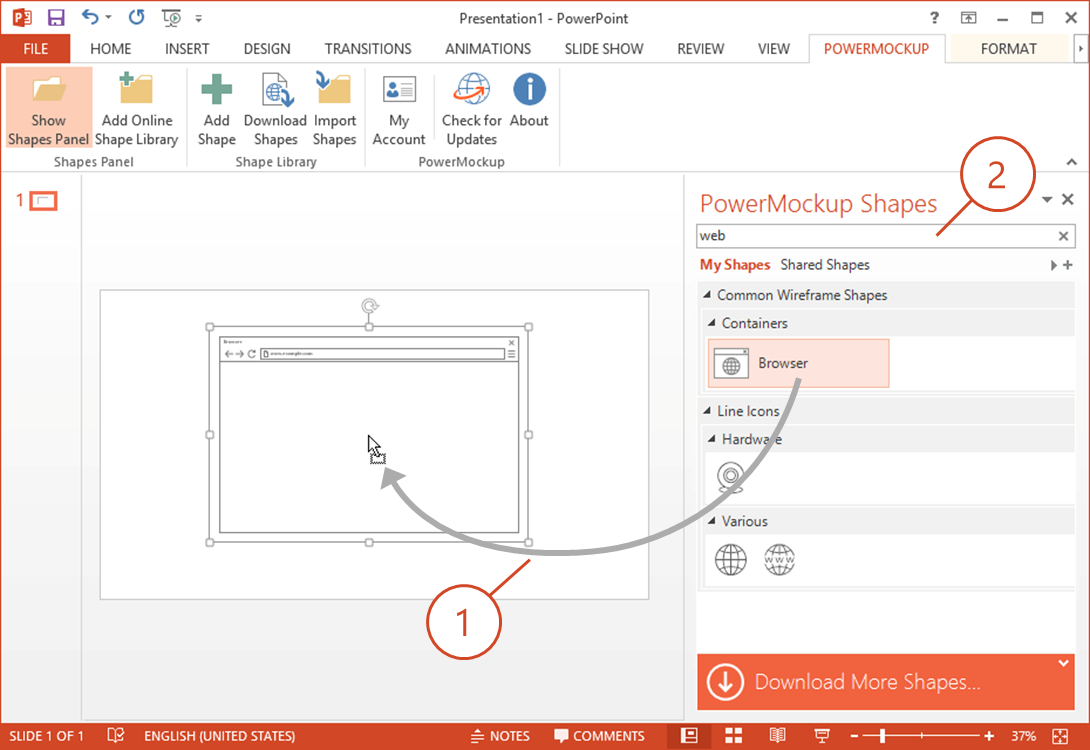The width and height of the screenshot is (1090, 750).
Task: Start Slide Show view from status bar
Action: click(822, 735)
